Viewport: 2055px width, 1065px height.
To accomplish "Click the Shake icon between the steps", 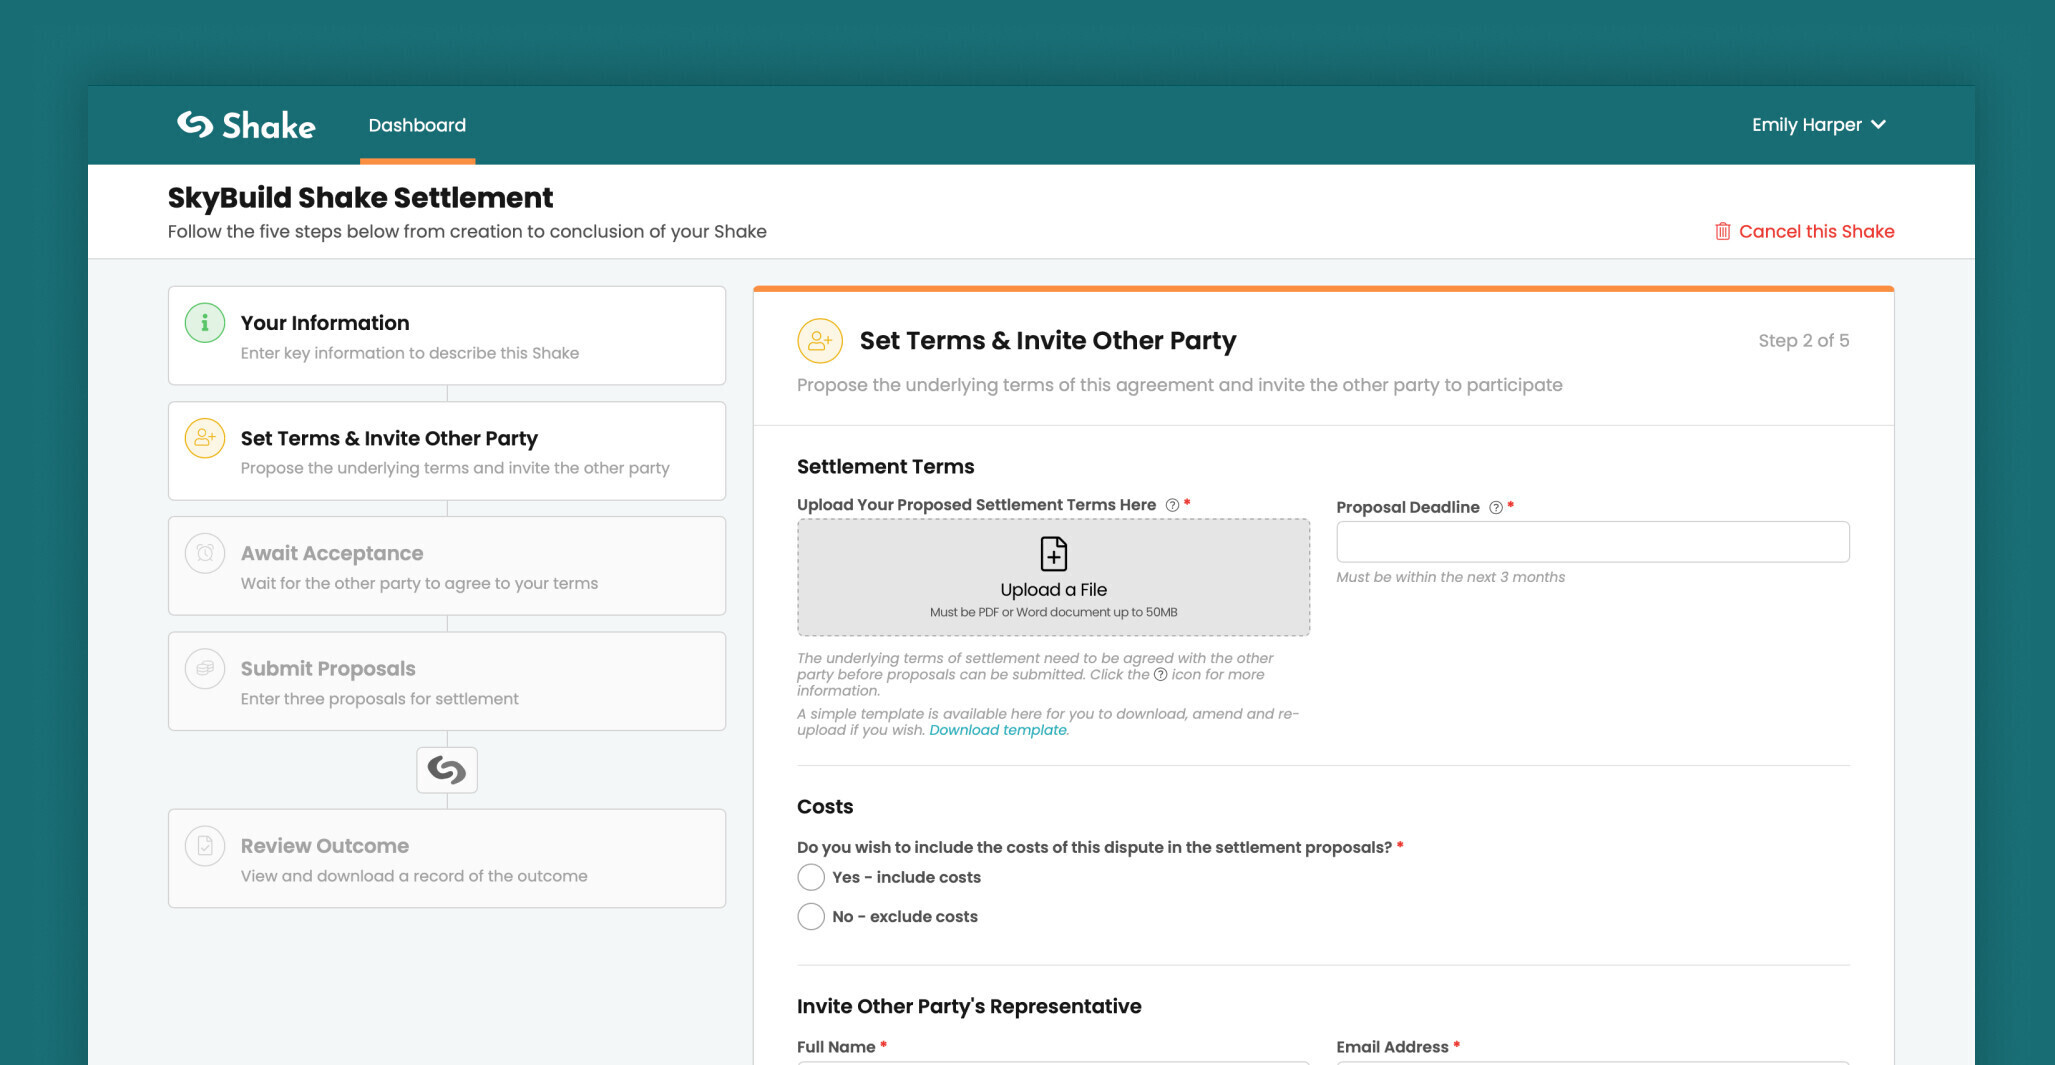I will pyautogui.click(x=447, y=770).
